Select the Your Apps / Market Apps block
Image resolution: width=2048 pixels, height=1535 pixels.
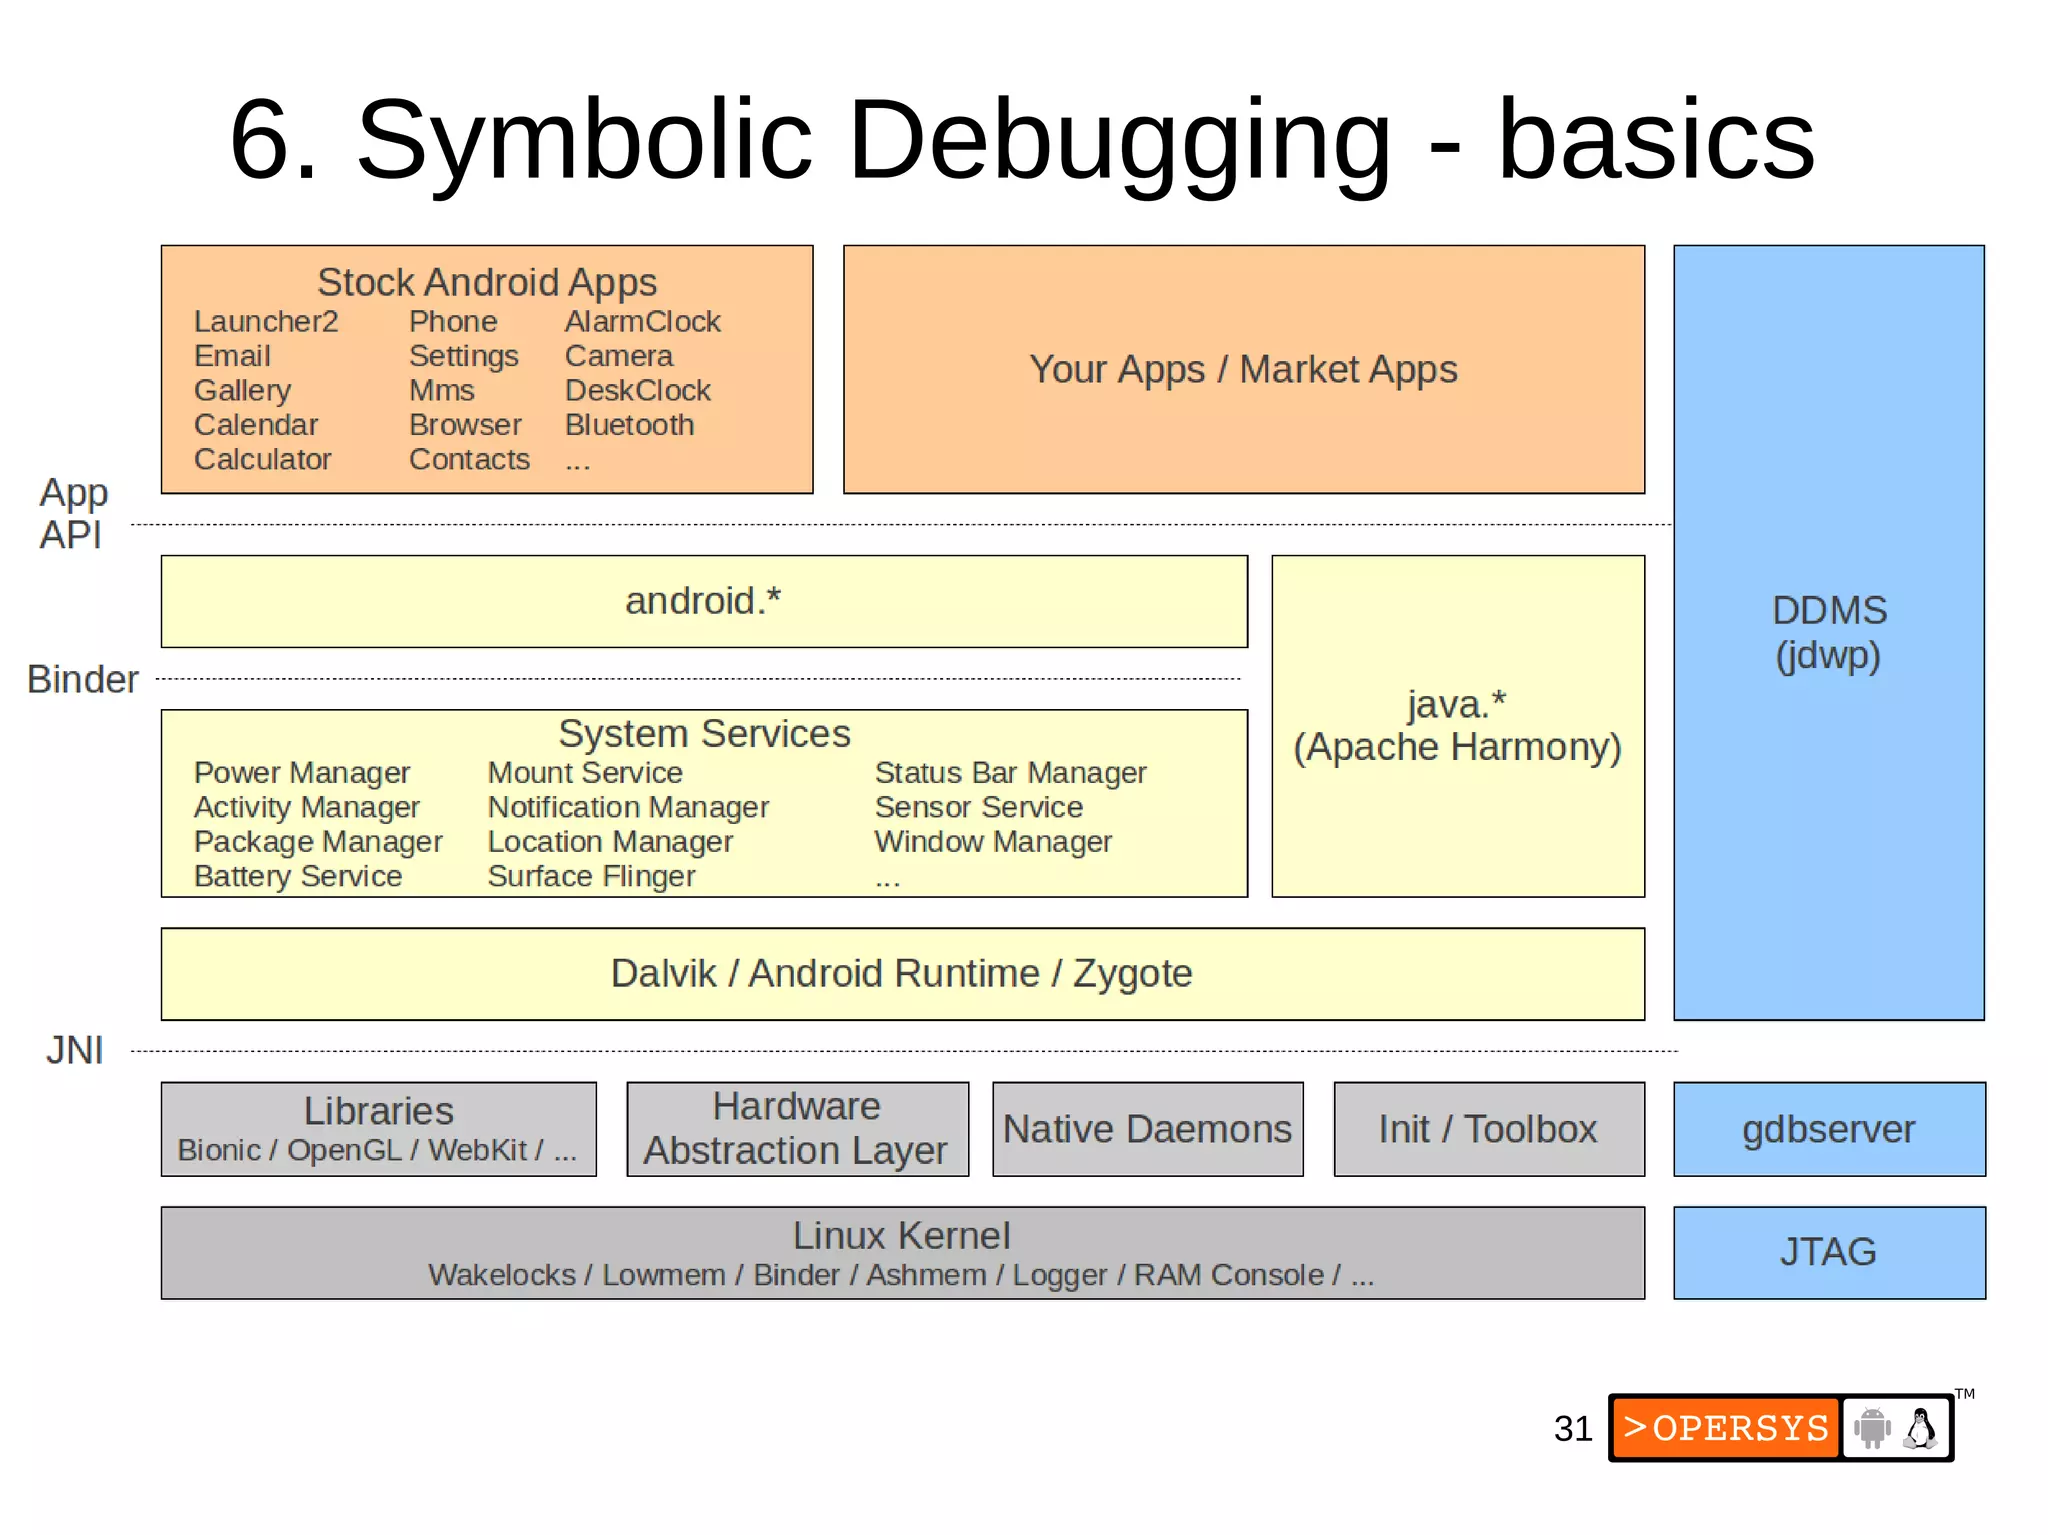tap(1243, 369)
